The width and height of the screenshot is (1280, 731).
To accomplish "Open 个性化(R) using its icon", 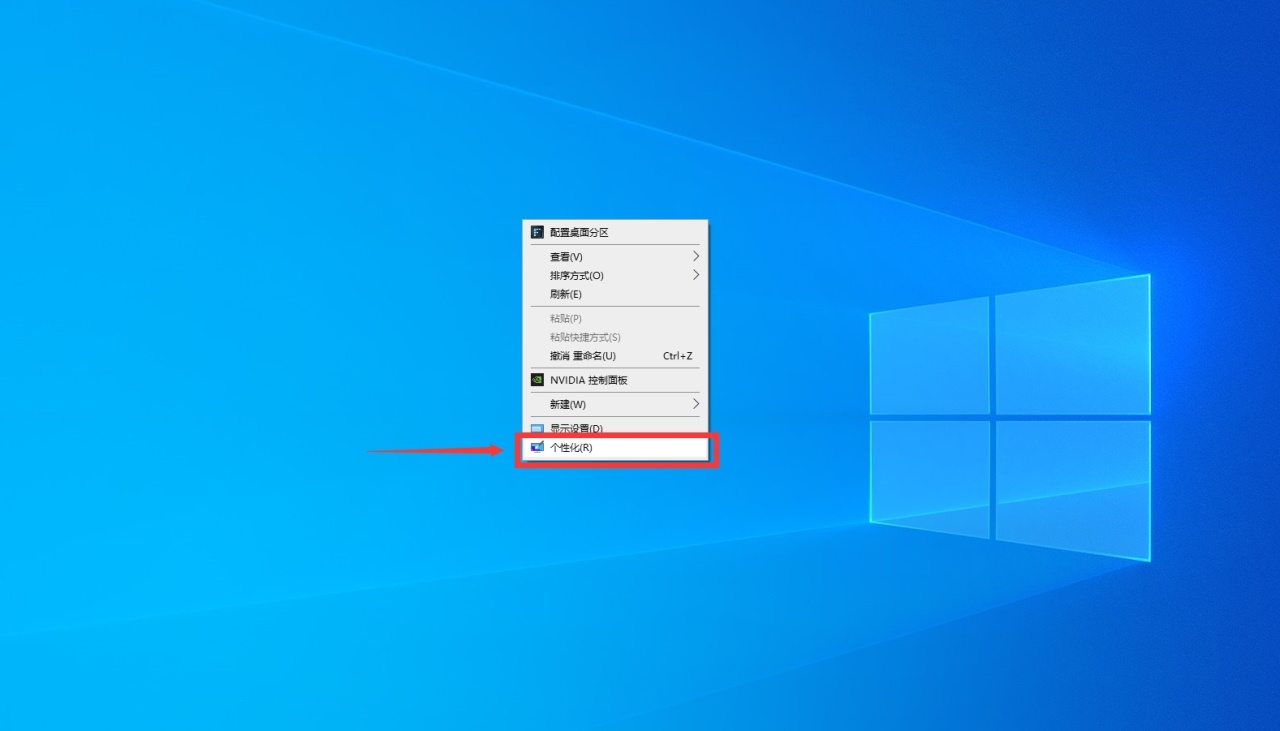I will [x=537, y=447].
